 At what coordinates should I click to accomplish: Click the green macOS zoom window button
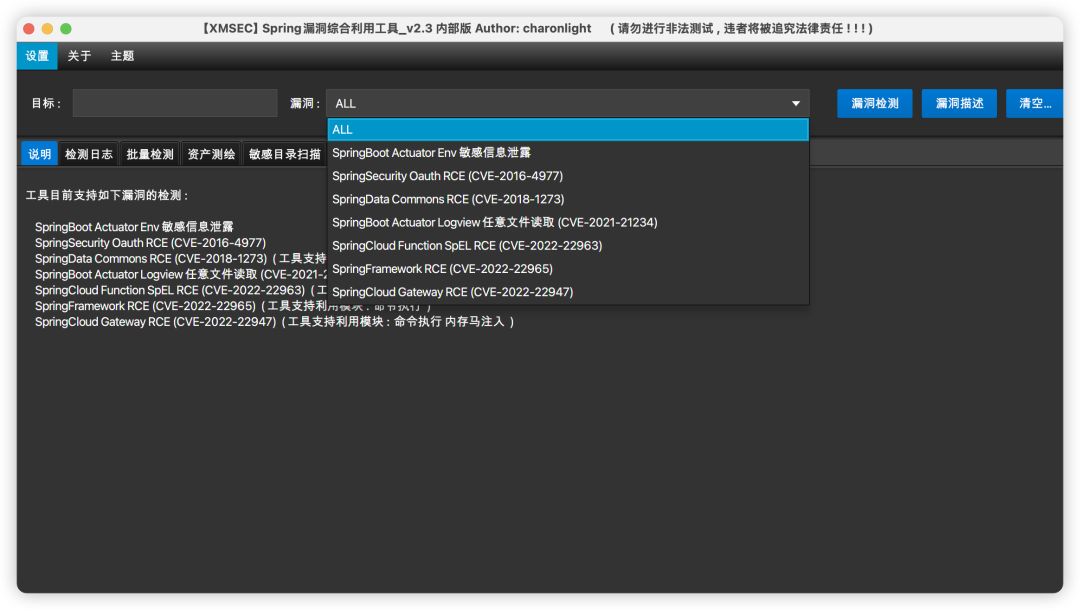point(66,28)
